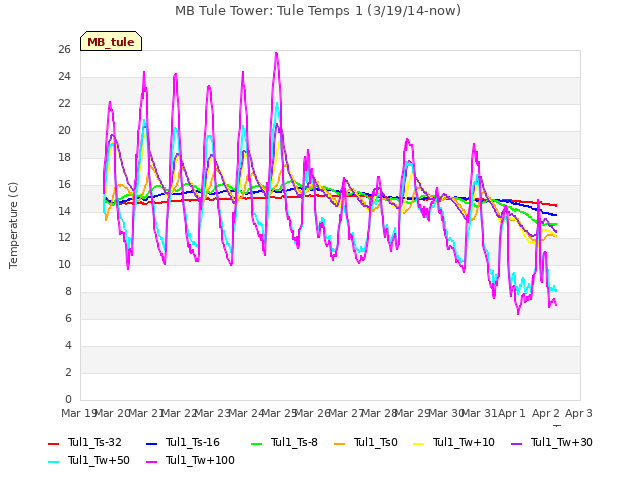Click the green Tul1_Ts-8 legend swatch

click(x=256, y=443)
